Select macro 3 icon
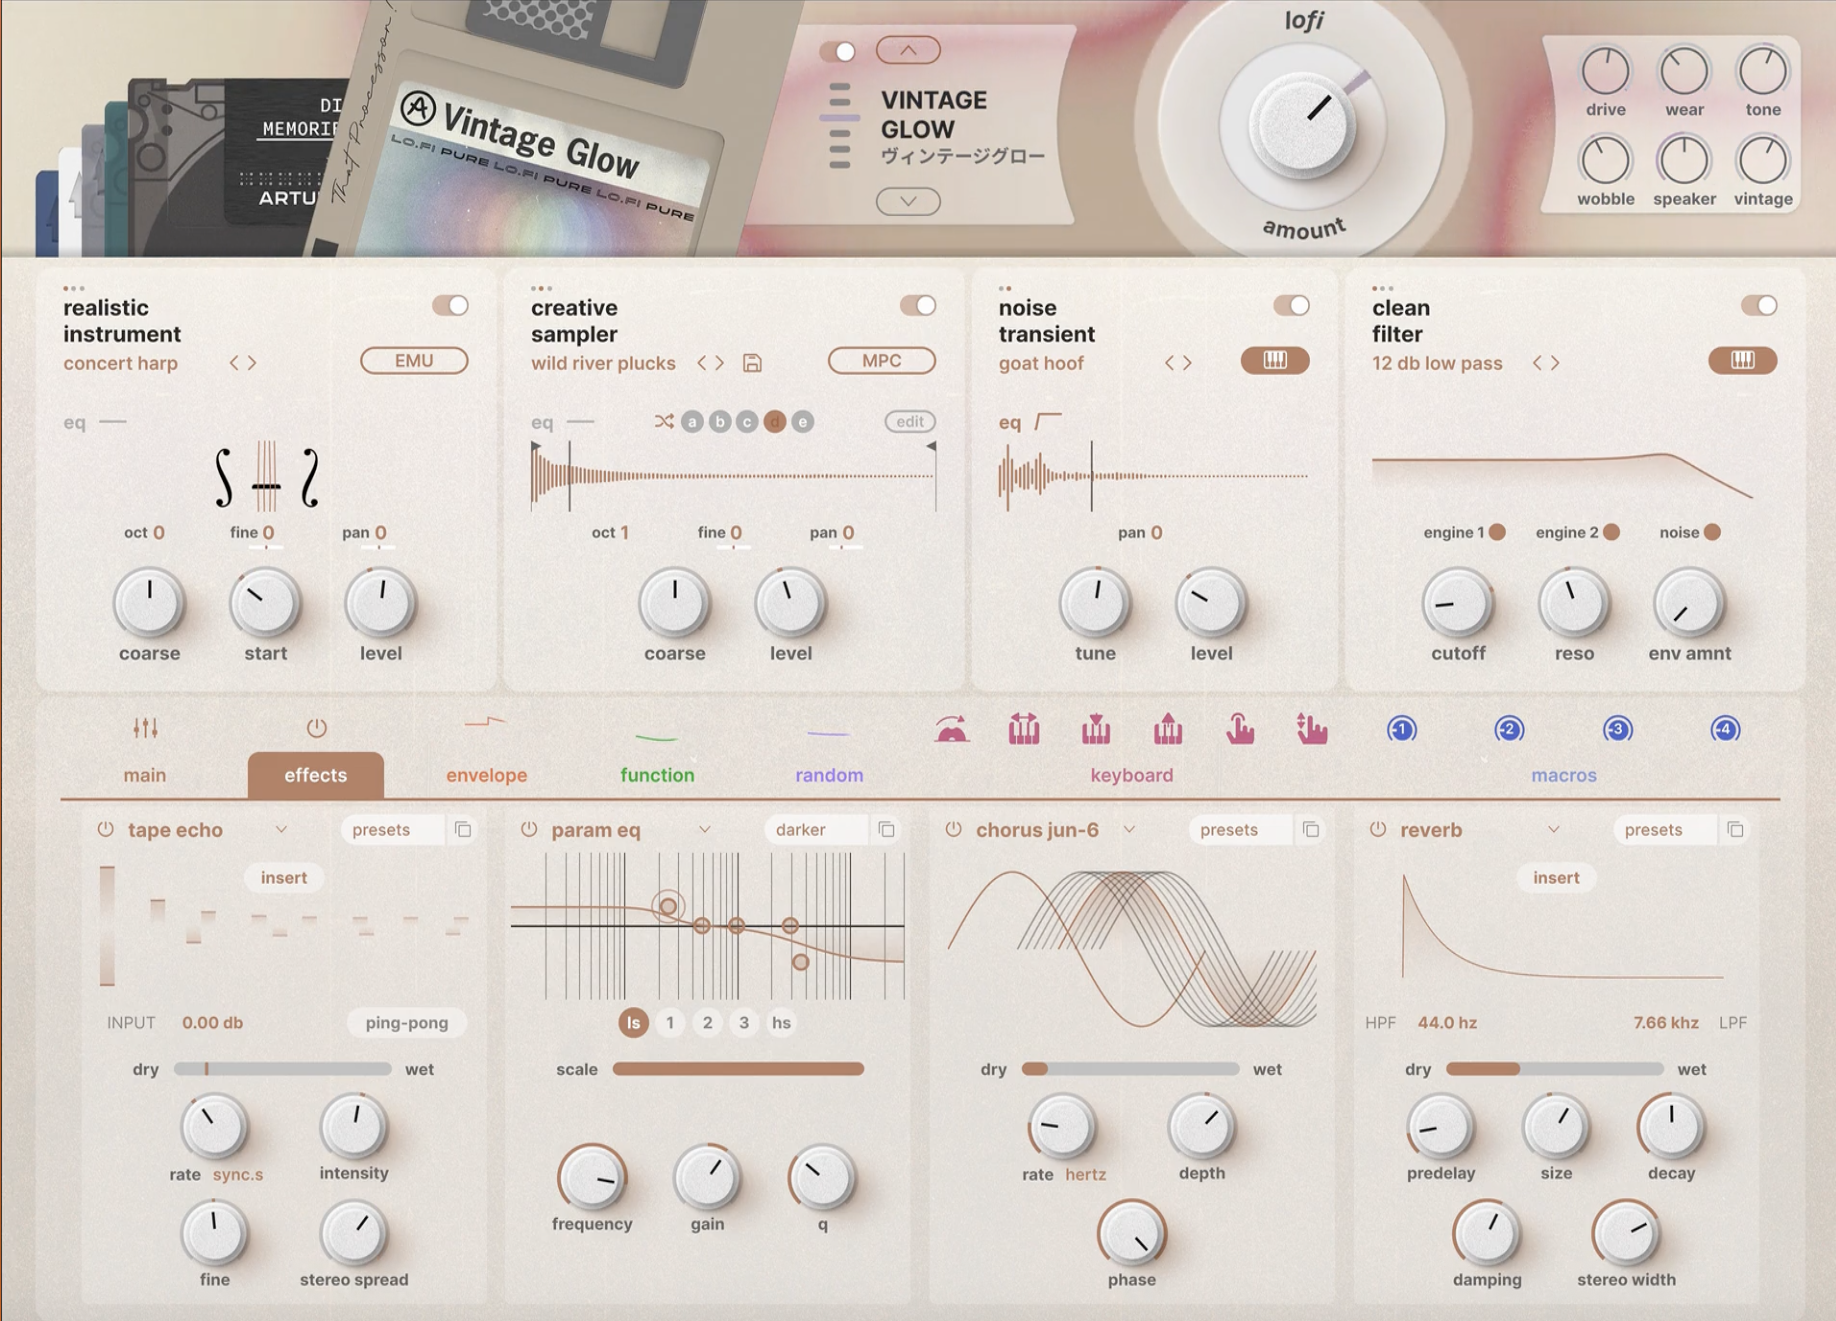1836x1321 pixels. (1617, 729)
